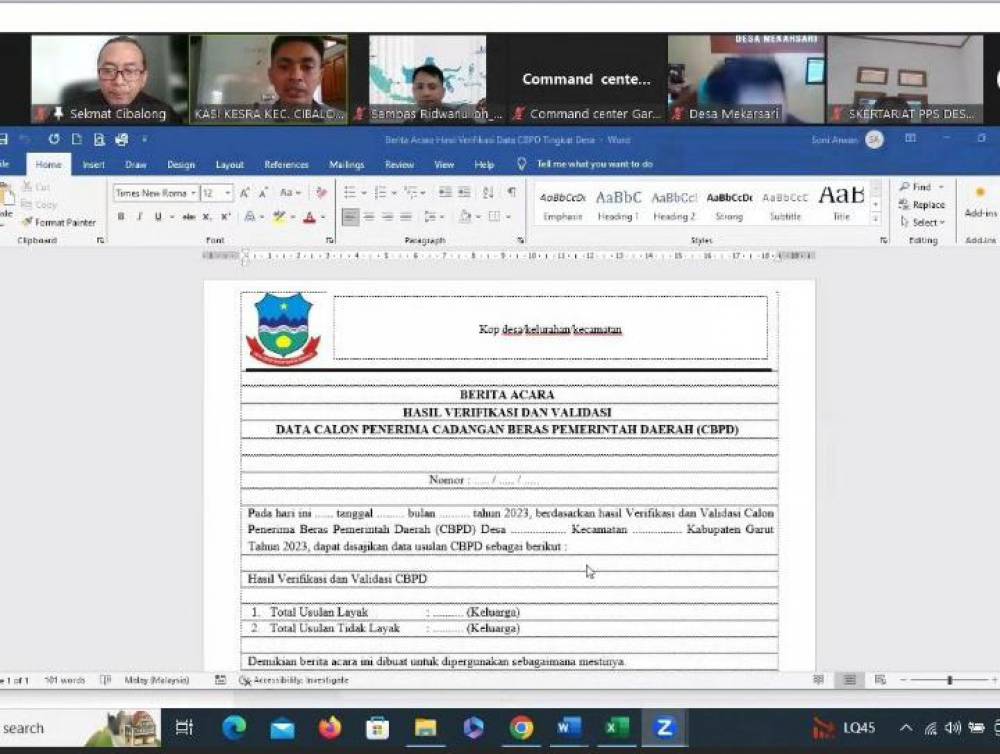Click the Sort icon in Paragraph group
1000x754 pixels.
click(x=489, y=193)
